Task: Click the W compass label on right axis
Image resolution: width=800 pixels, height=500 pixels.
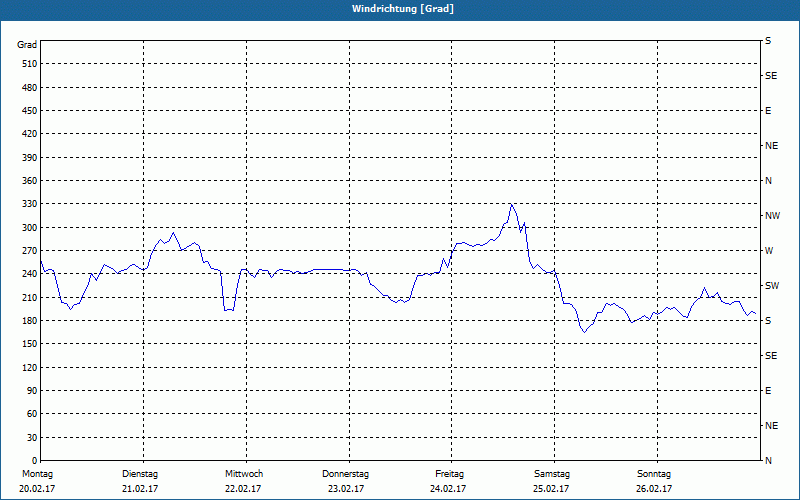Action: [x=769, y=251]
